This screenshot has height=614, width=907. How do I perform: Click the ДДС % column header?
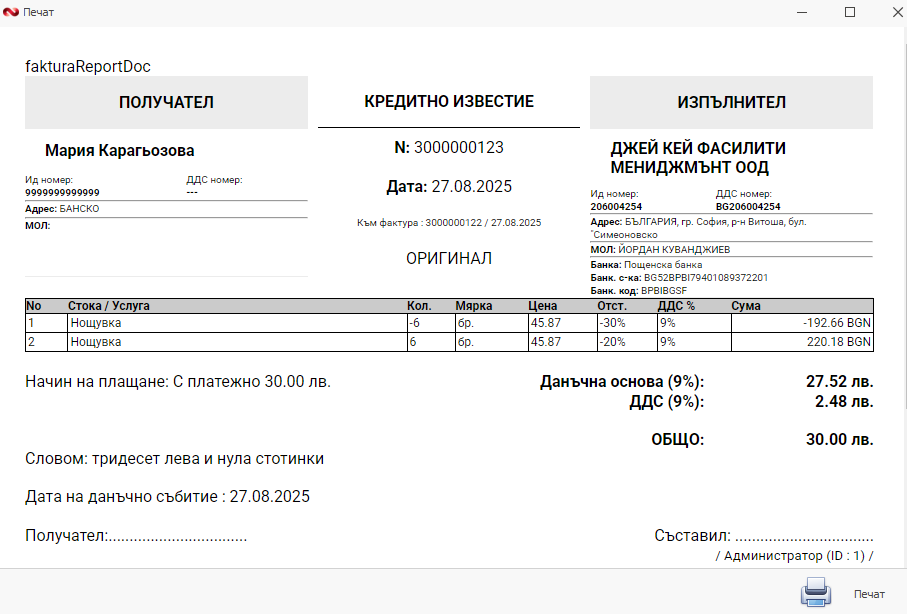click(x=680, y=305)
